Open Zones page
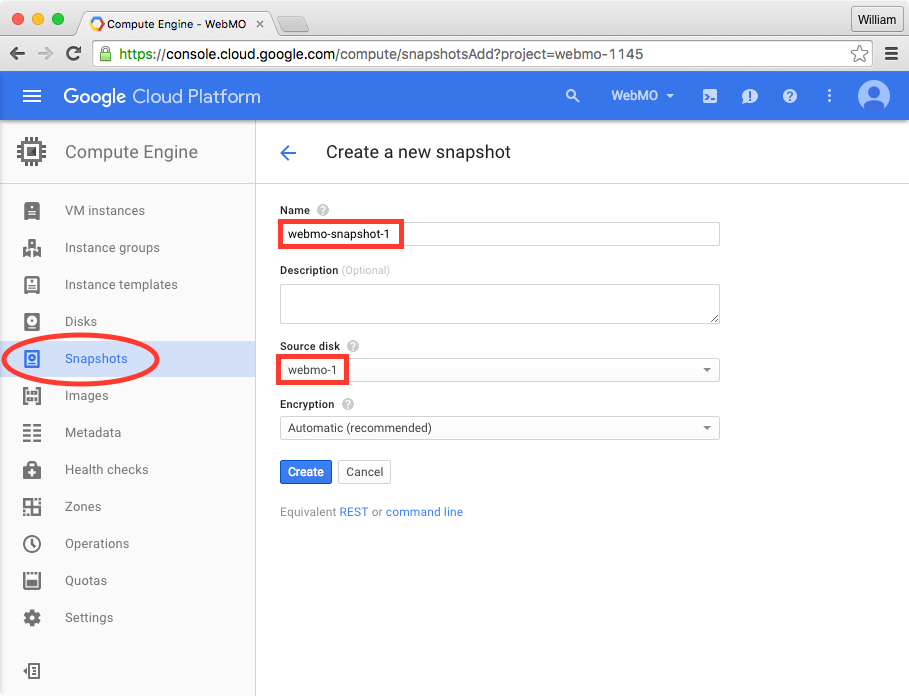The image size is (909, 696). coord(83,506)
